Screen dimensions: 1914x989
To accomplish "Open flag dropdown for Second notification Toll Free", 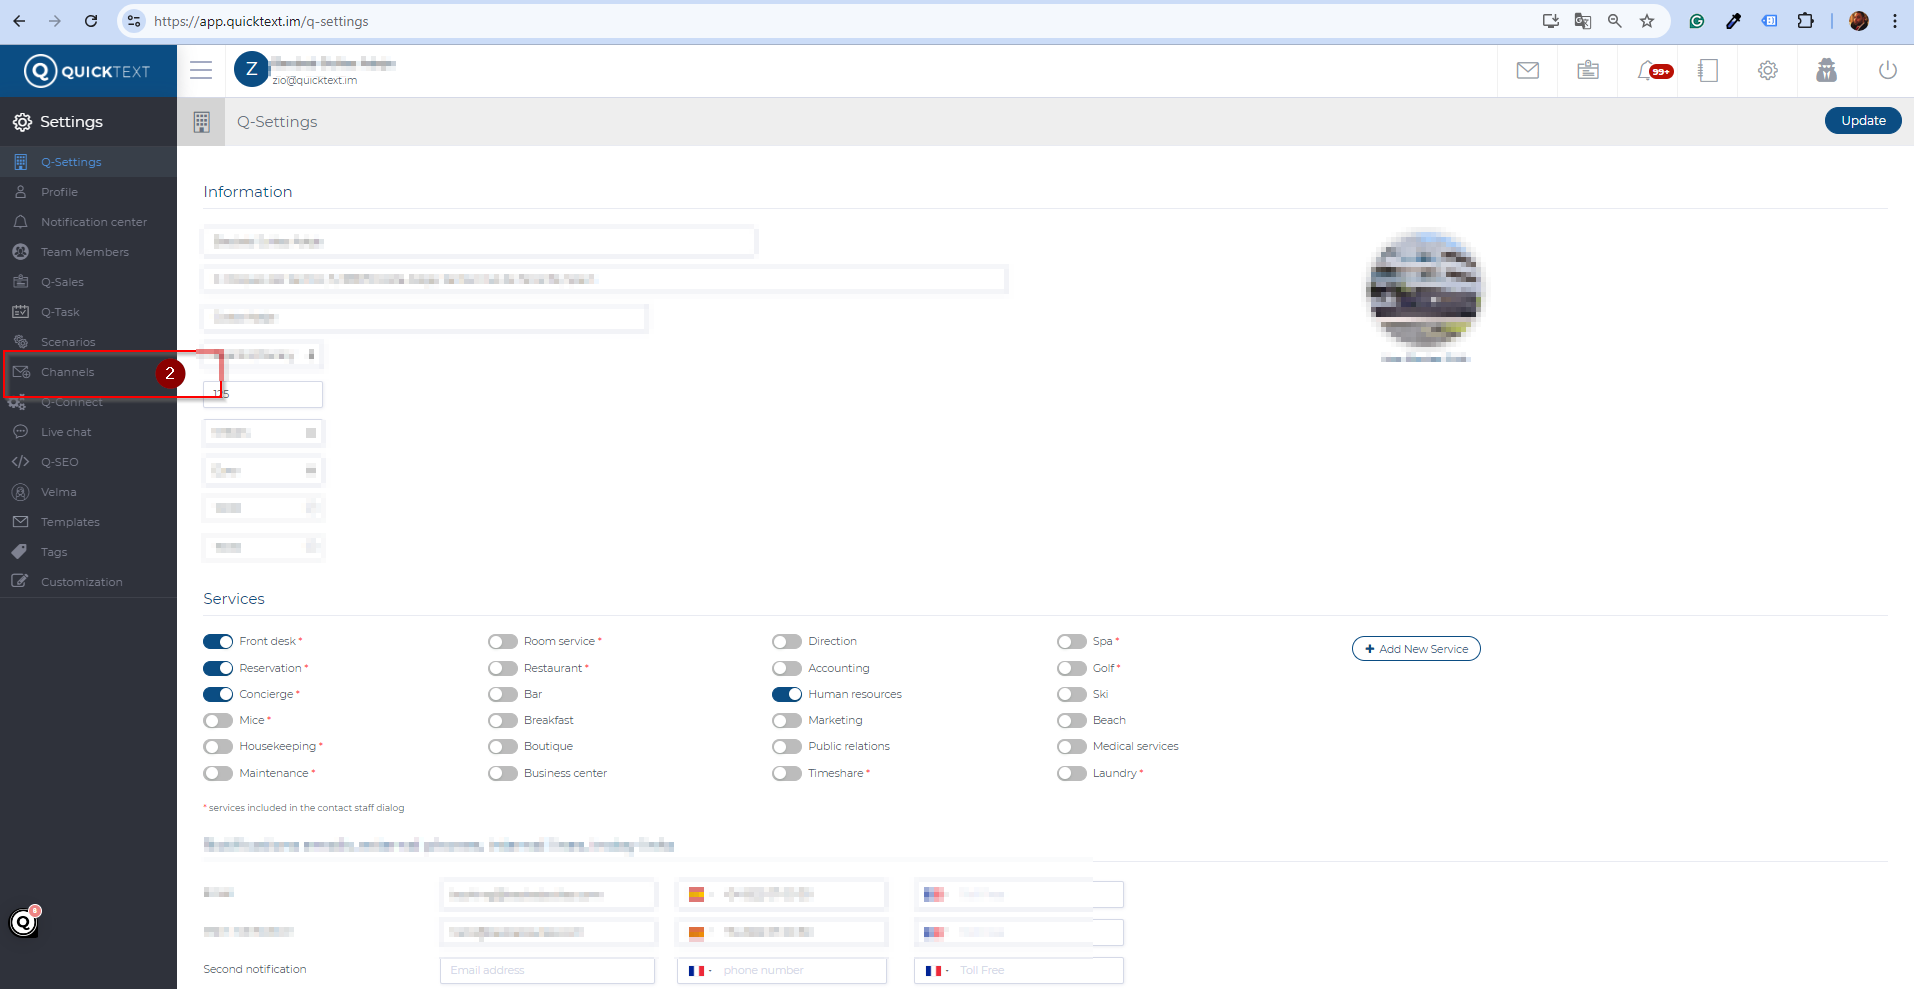I will point(936,971).
